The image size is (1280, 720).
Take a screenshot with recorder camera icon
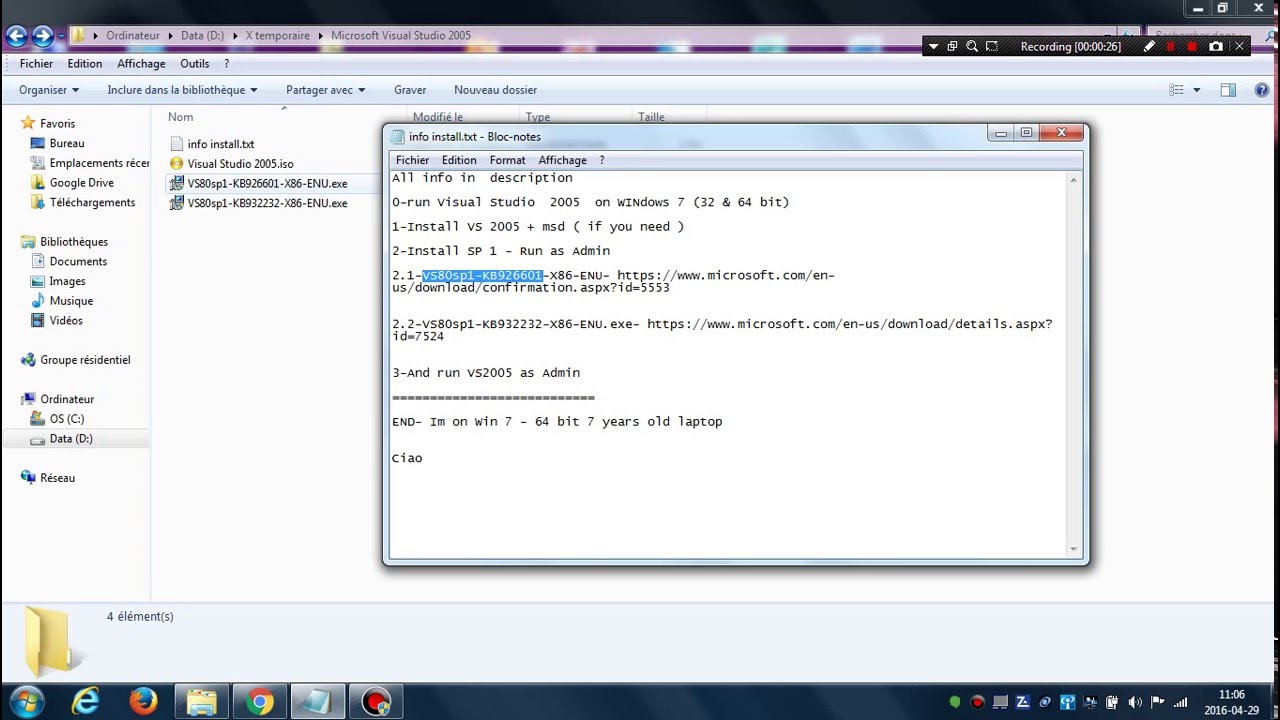tap(1216, 46)
